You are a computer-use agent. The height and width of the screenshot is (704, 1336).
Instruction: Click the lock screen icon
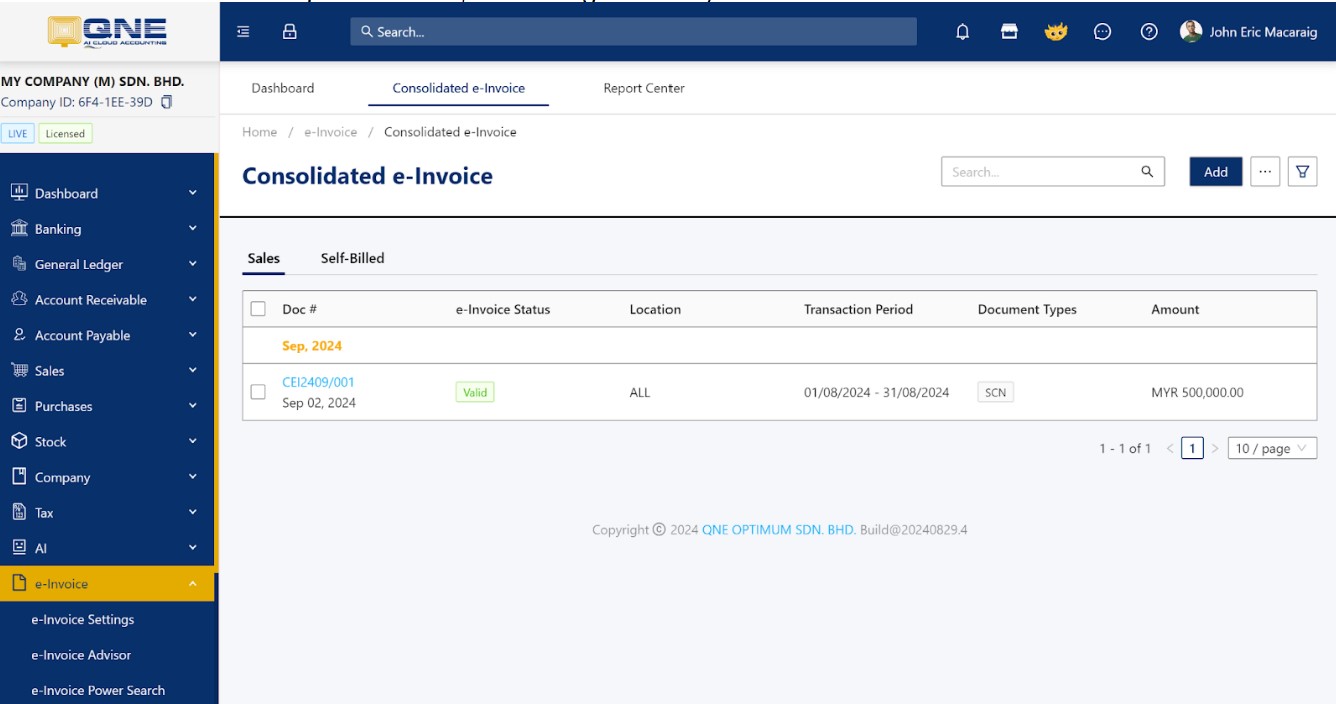[x=289, y=31]
